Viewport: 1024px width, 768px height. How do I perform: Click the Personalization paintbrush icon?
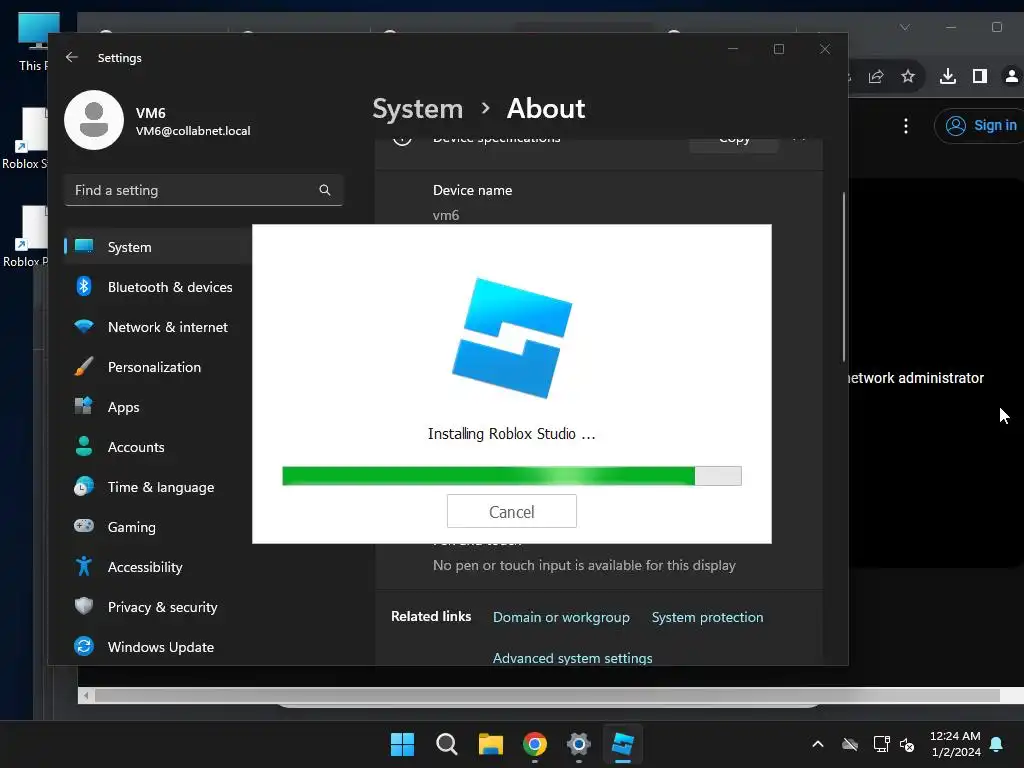84,366
